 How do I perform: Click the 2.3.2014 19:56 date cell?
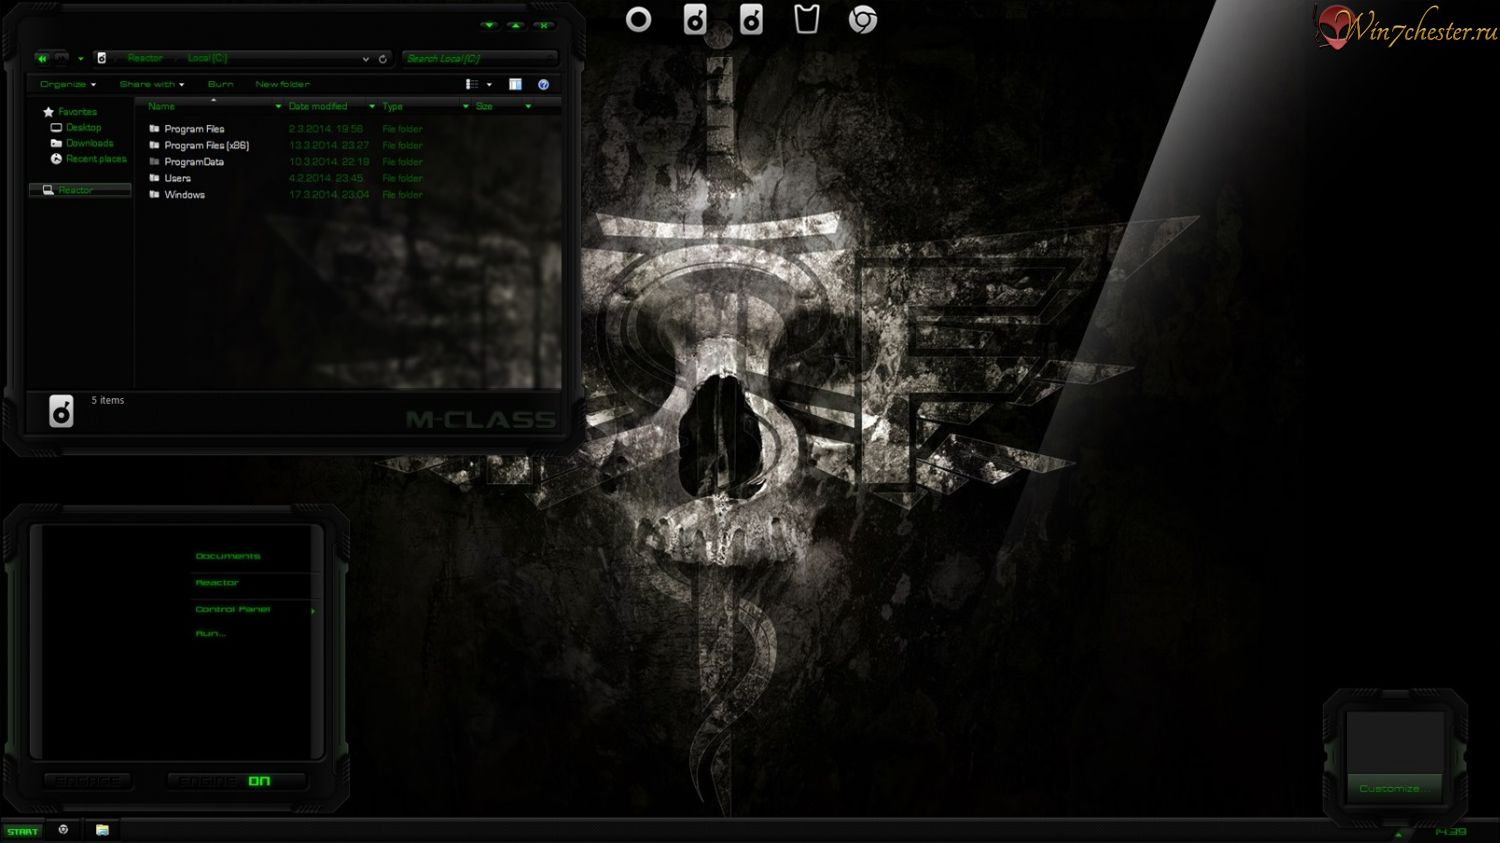326,129
